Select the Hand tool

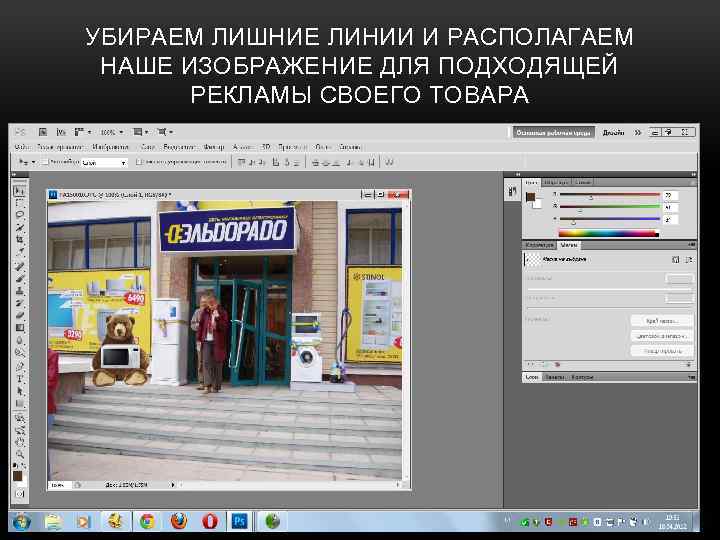(x=19, y=442)
